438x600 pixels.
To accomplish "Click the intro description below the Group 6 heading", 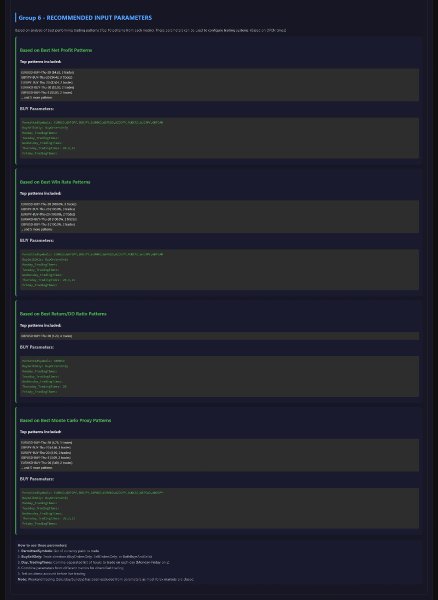I will (x=151, y=30).
